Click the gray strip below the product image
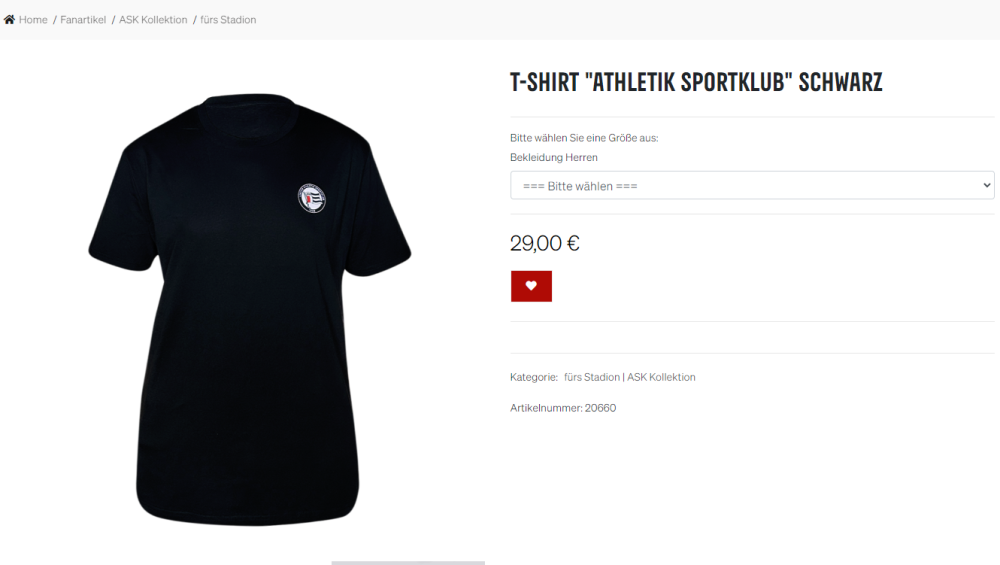 pos(408,562)
